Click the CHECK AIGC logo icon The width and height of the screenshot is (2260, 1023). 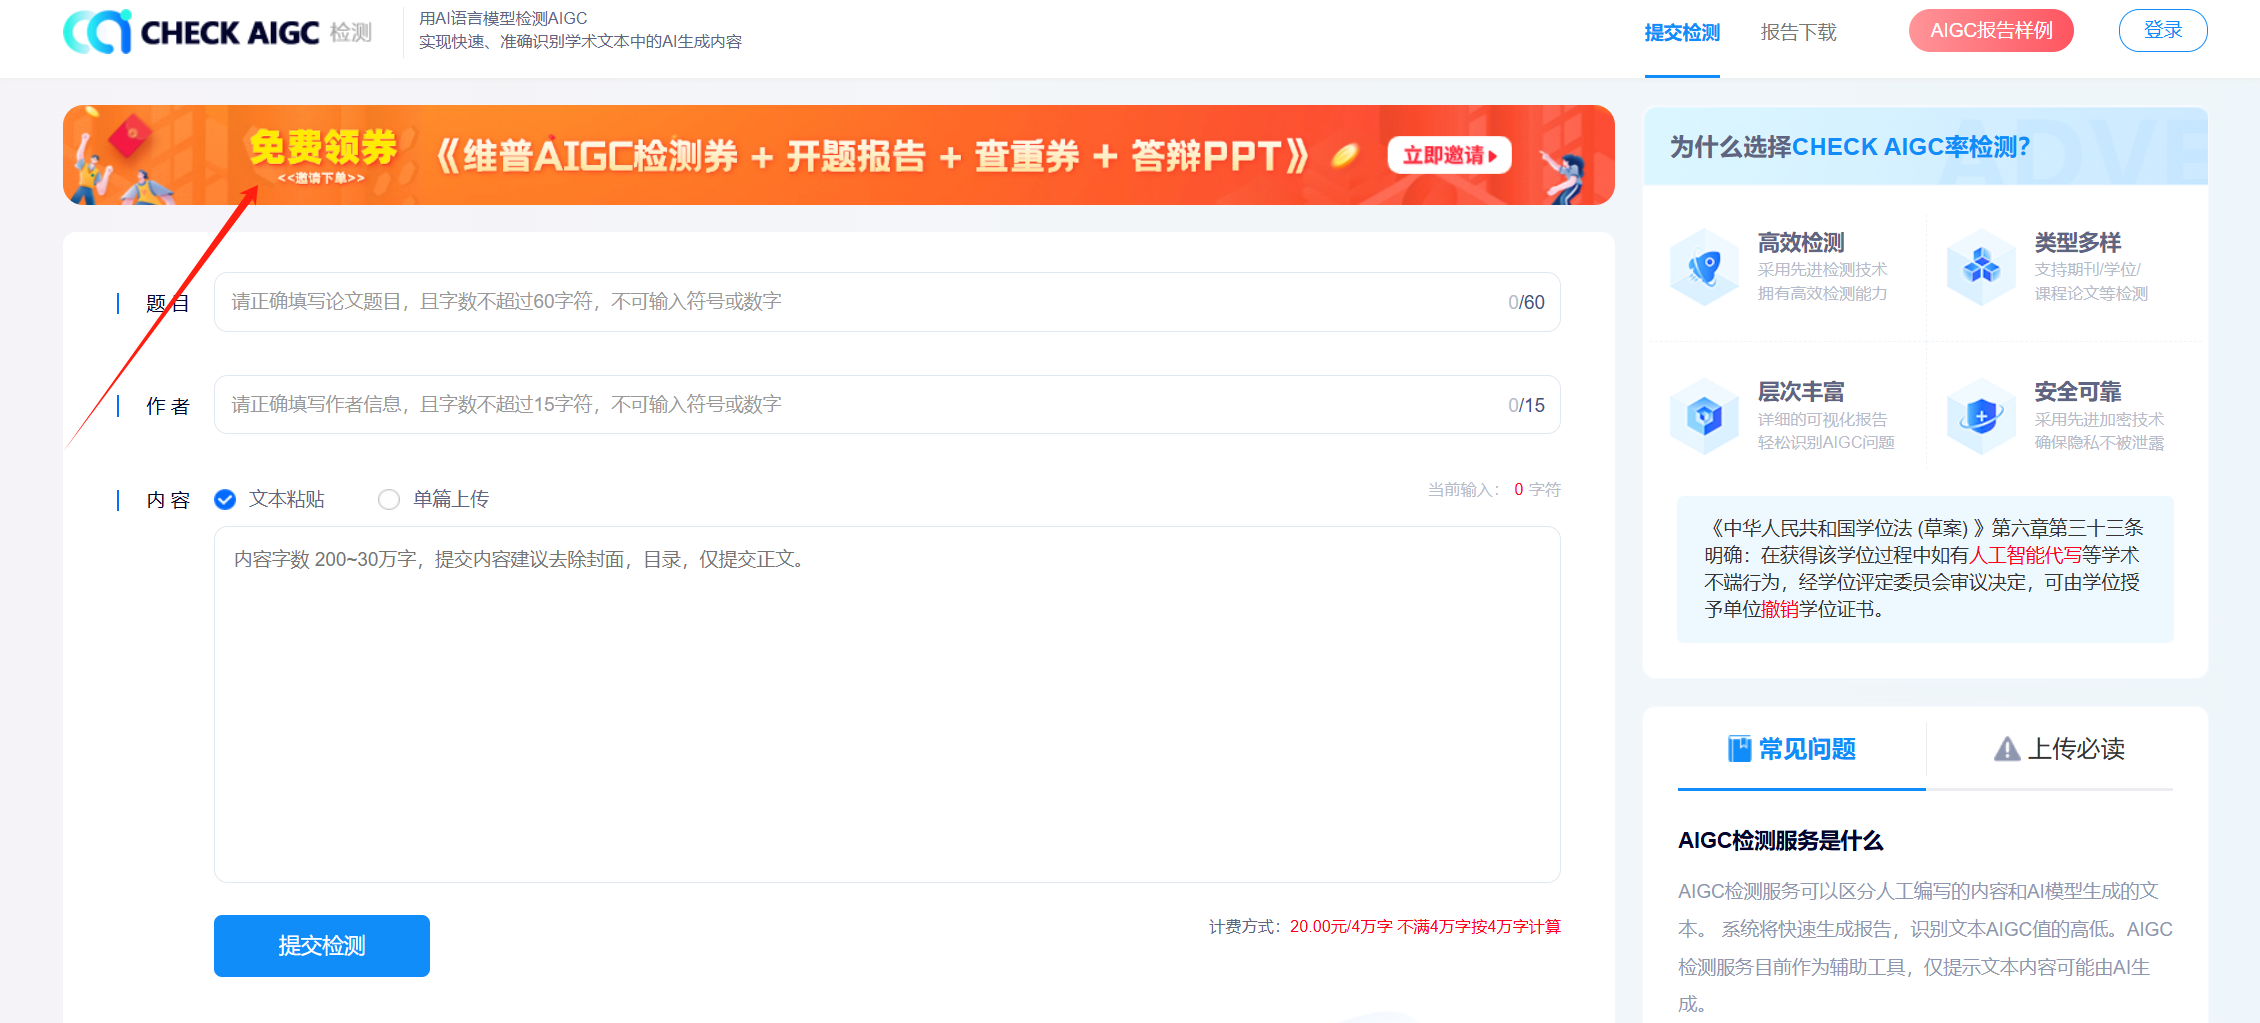click(97, 32)
